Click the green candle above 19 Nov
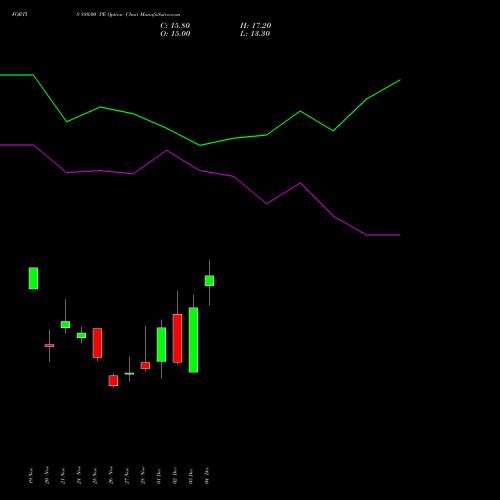This screenshot has height=500, width=500. tap(33, 278)
